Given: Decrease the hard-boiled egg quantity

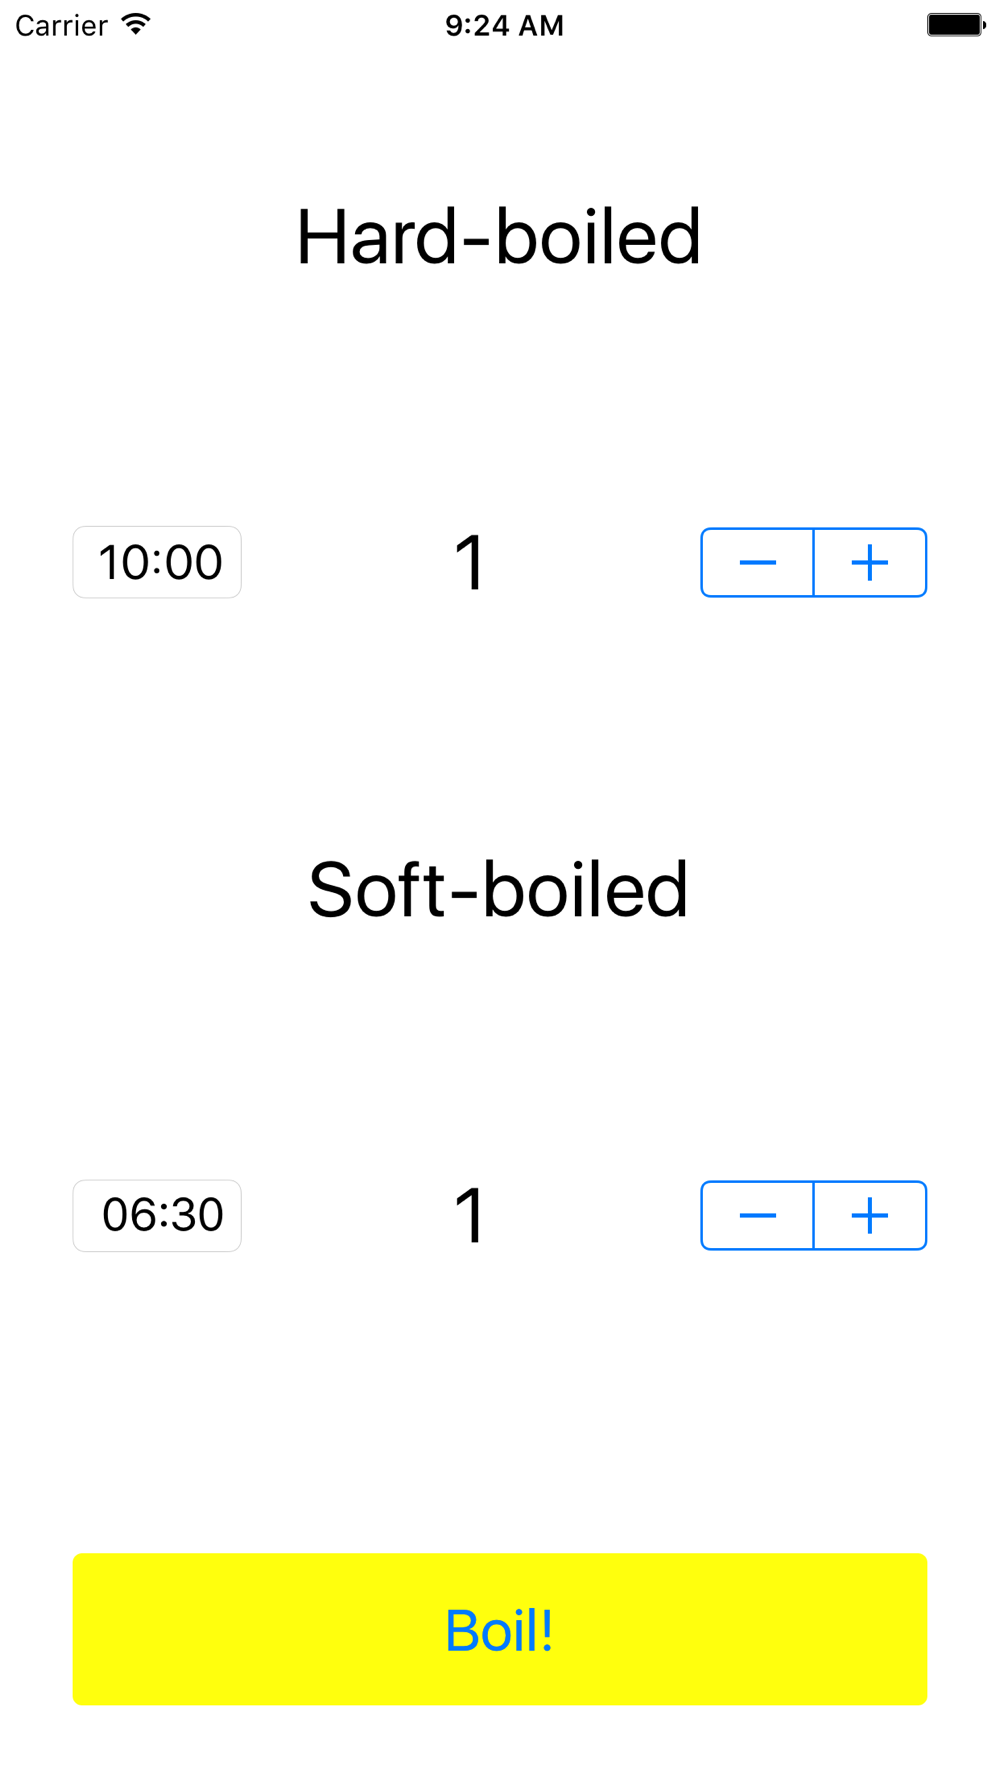Looking at the screenshot, I should point(757,563).
